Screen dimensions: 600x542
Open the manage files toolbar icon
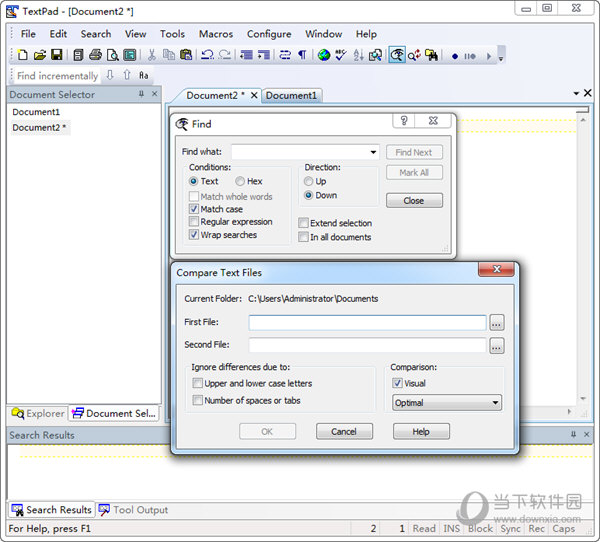coord(78,55)
